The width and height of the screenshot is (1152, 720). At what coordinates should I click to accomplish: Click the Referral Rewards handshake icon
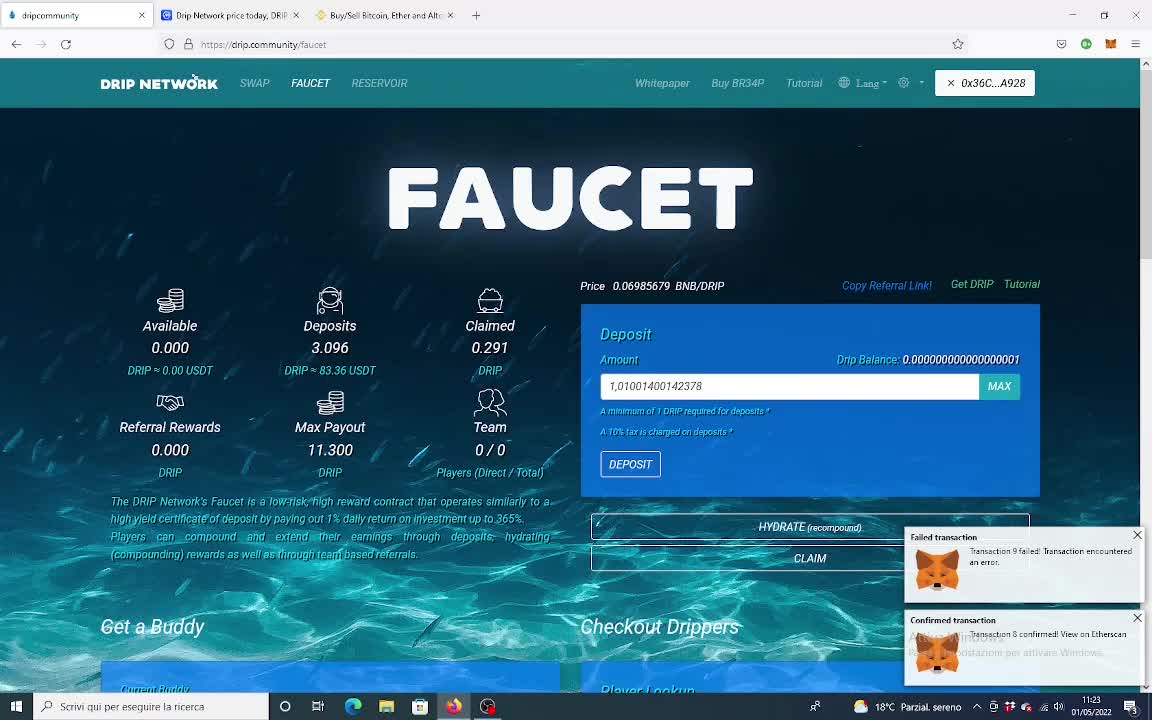tap(170, 403)
